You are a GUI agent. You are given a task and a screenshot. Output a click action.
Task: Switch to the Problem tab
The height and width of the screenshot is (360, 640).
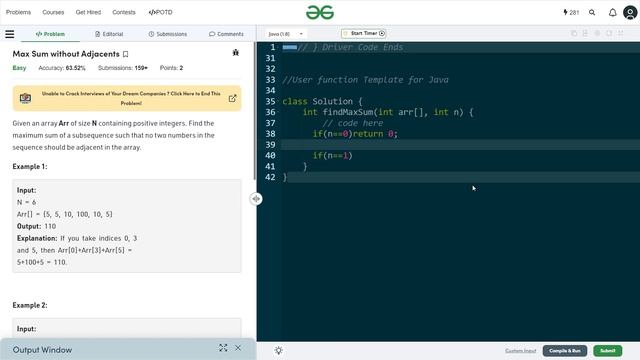[50, 34]
